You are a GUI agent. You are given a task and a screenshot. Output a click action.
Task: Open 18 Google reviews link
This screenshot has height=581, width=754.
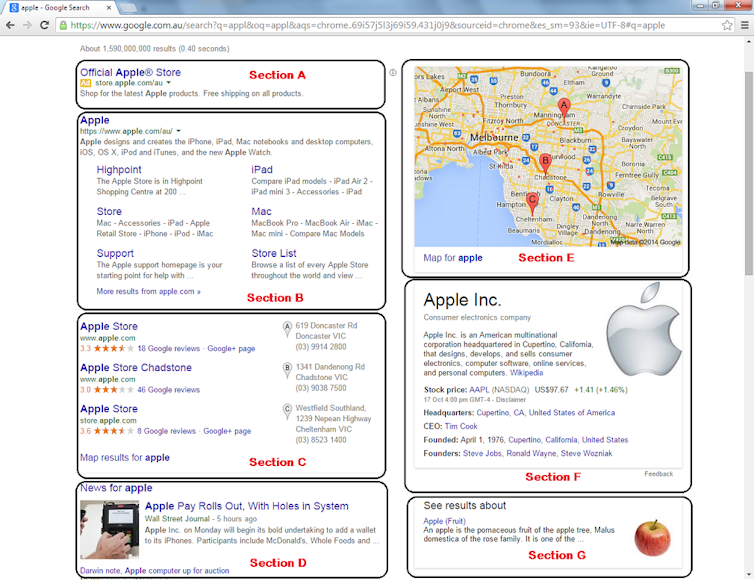pos(168,349)
